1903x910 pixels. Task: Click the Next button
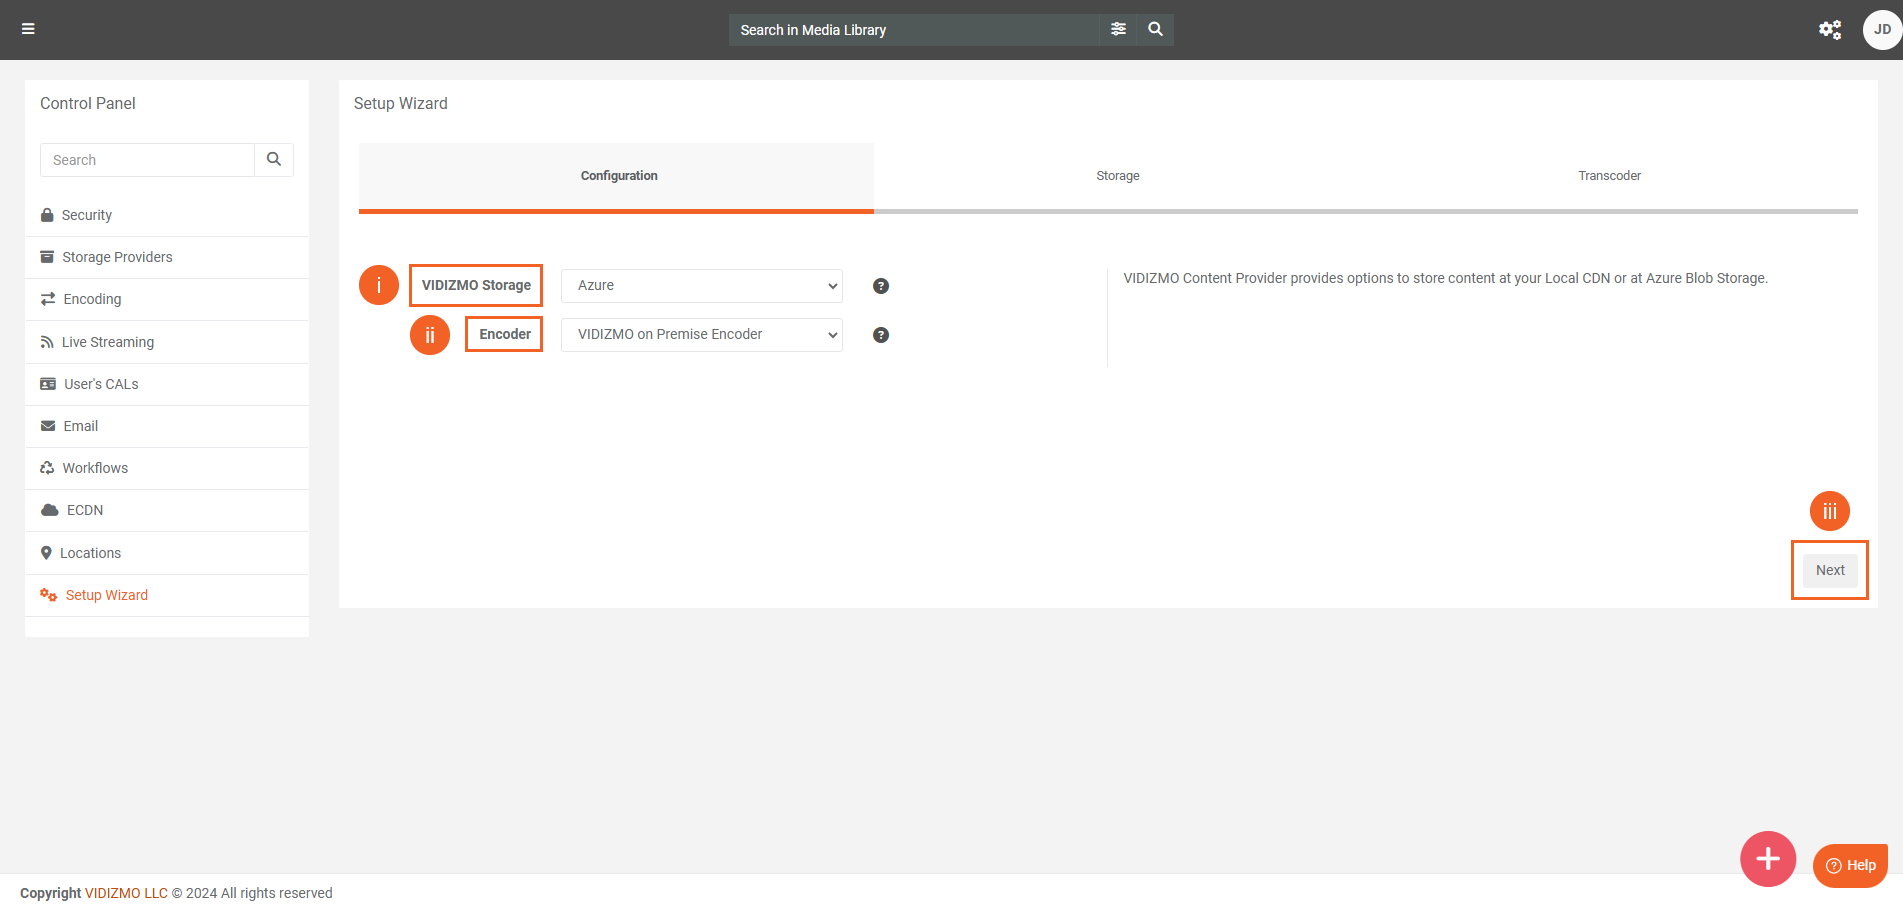coord(1829,570)
